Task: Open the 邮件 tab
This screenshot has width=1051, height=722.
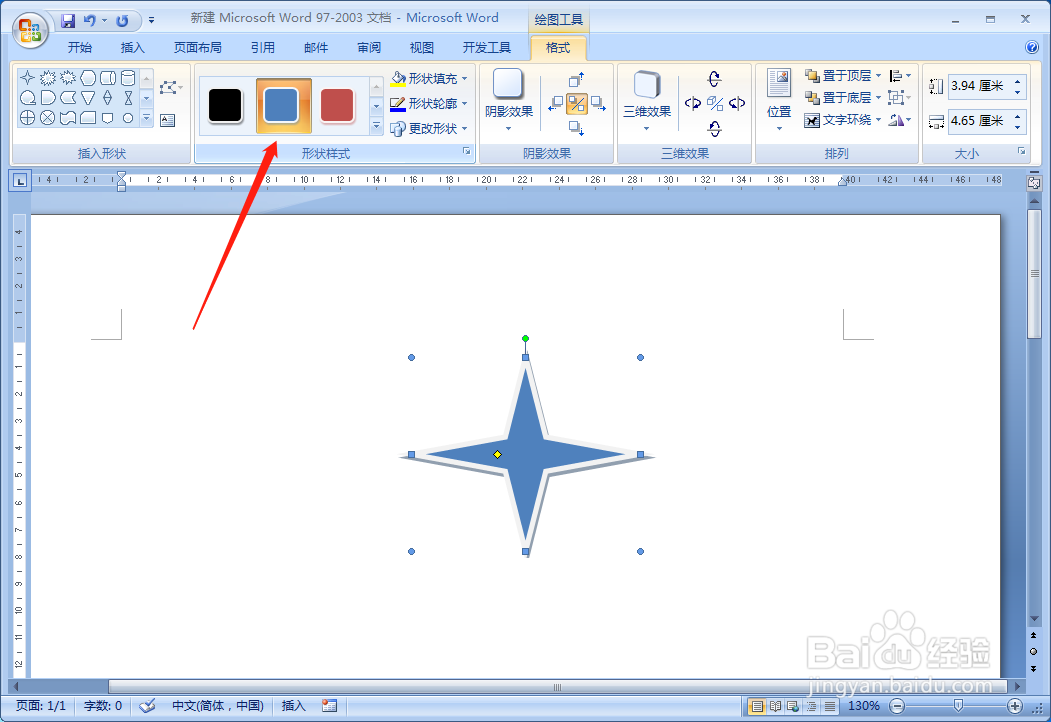Action: (x=316, y=48)
